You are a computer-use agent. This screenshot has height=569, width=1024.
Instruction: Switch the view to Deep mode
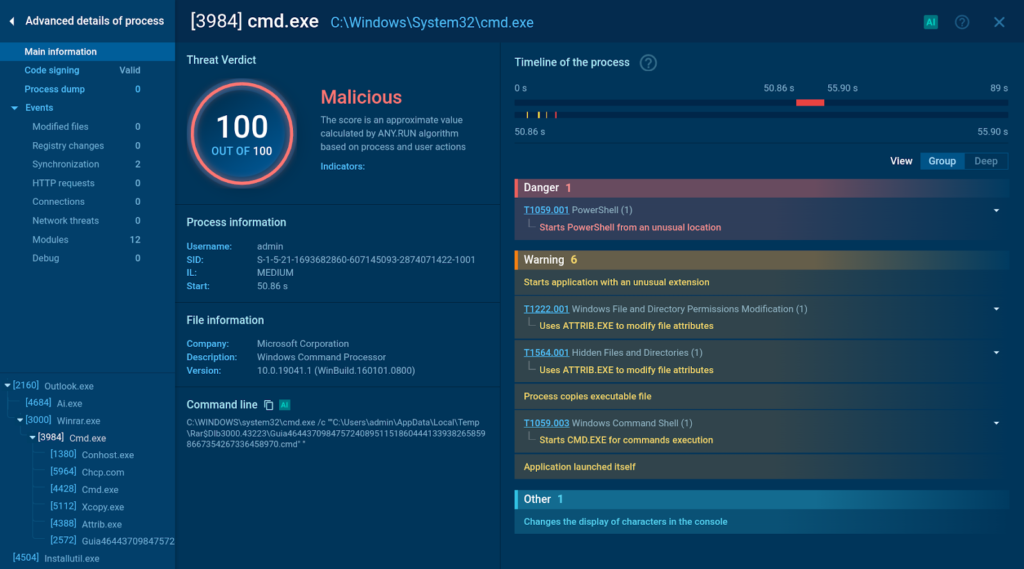coord(985,161)
